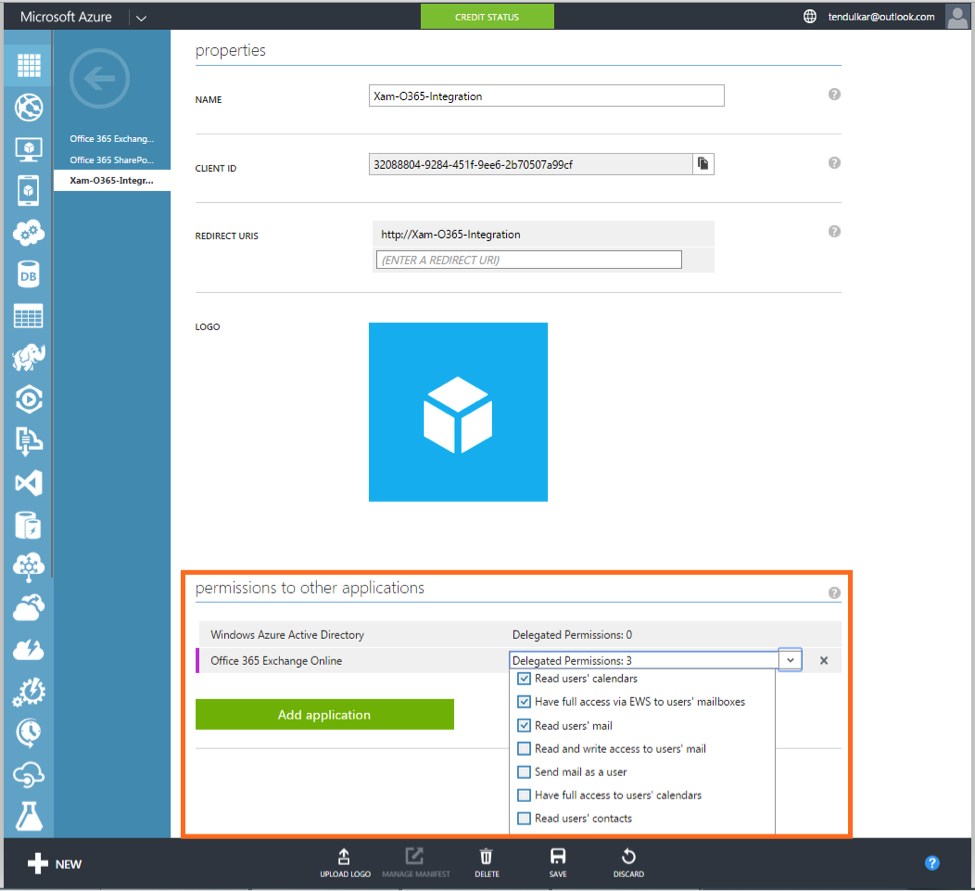Click the NEW button in bottom bar
The width and height of the screenshot is (975, 891).
(50, 863)
